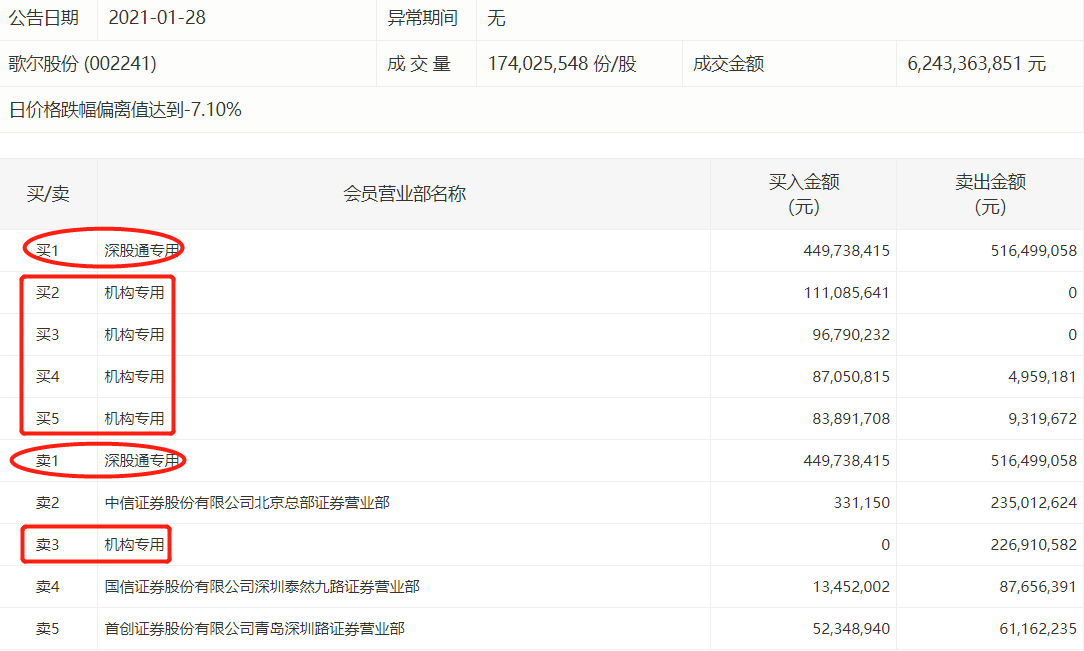Select the 成交金额 value 6,243,363,851 元
Viewport: 1084px width, 651px height.
976,64
